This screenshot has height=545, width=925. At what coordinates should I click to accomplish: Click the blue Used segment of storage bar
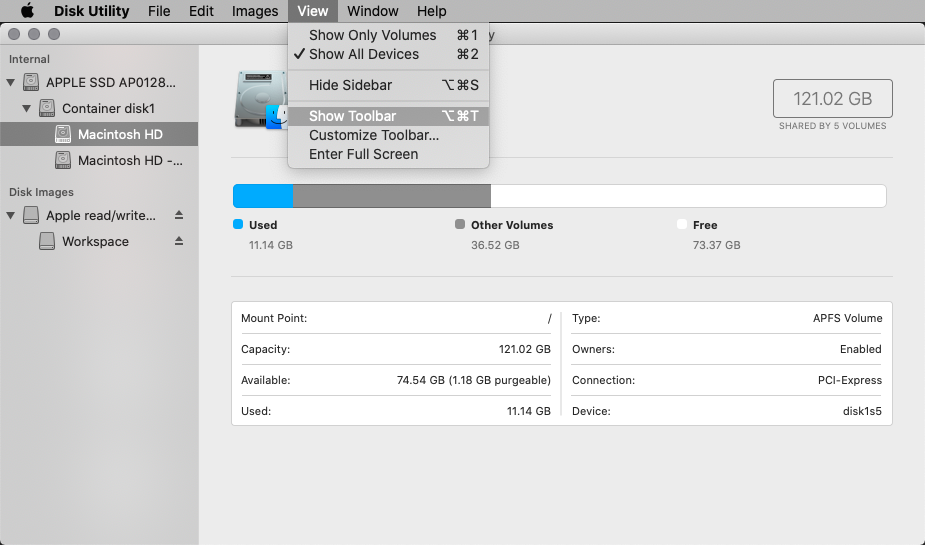pos(263,196)
